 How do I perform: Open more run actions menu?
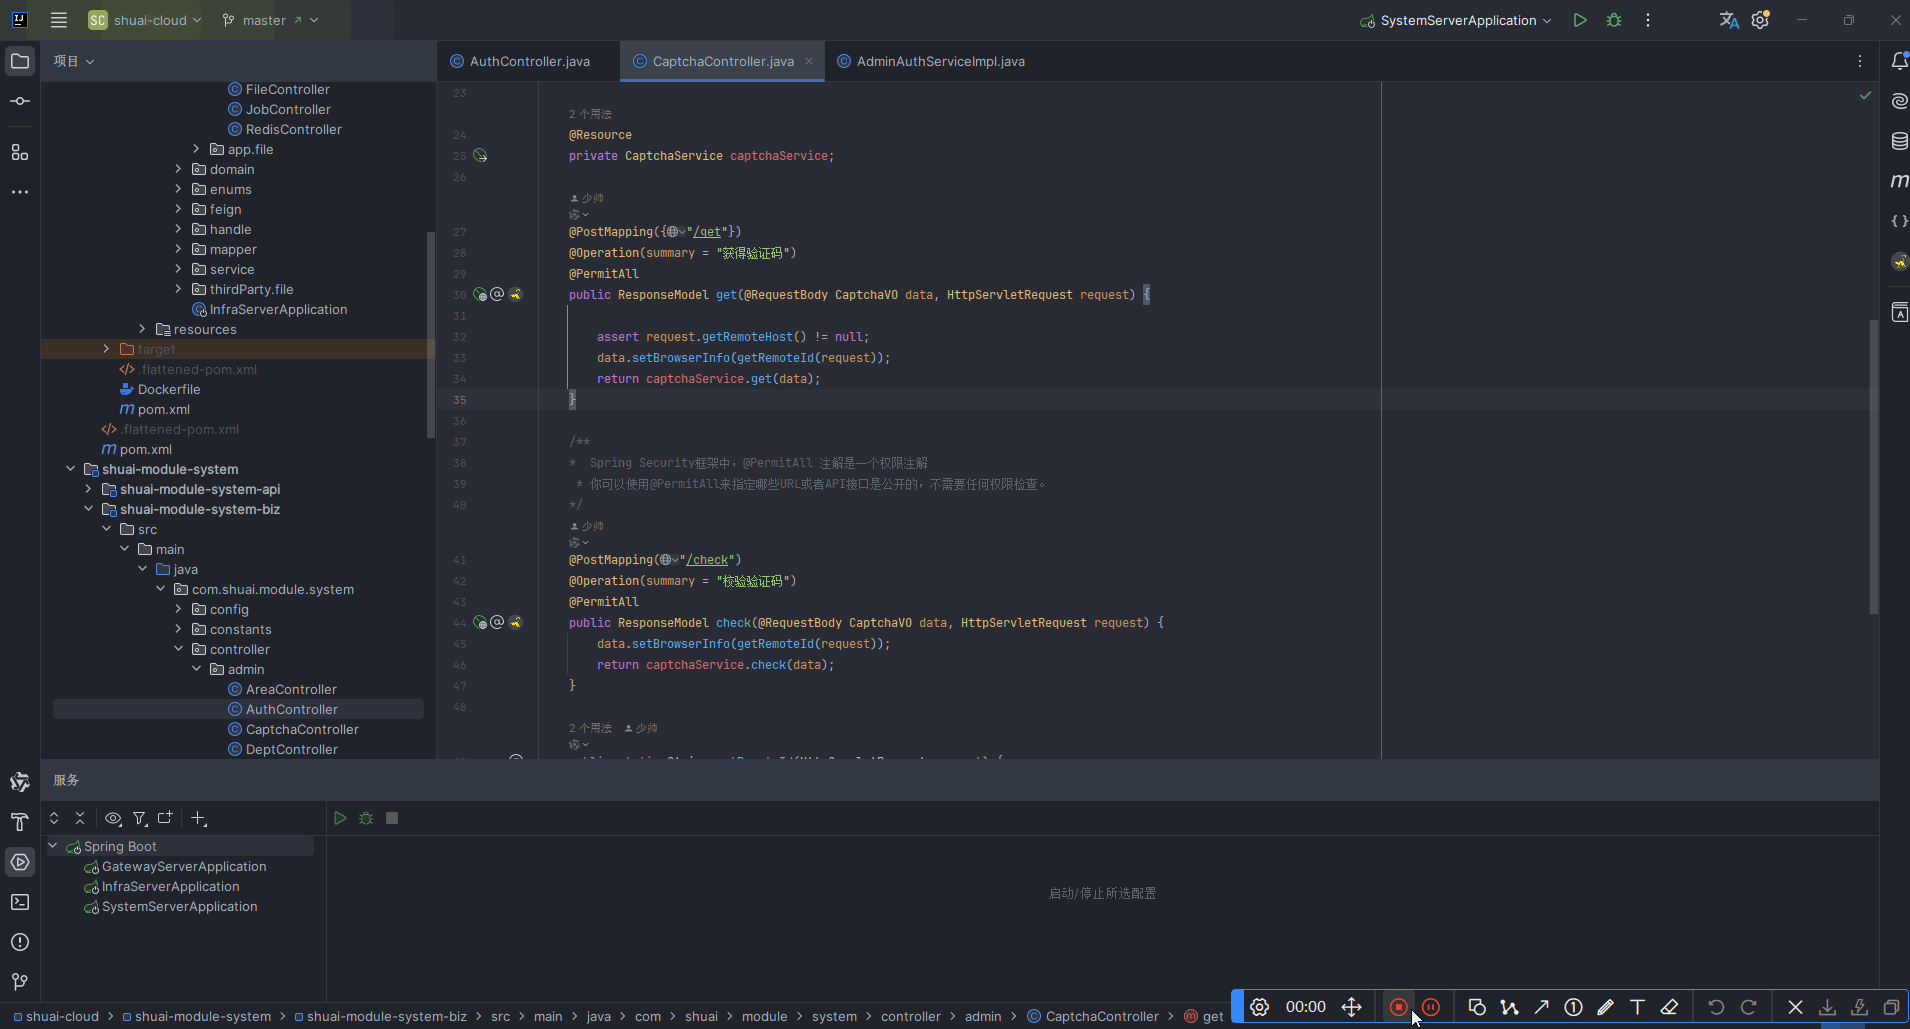point(1648,20)
